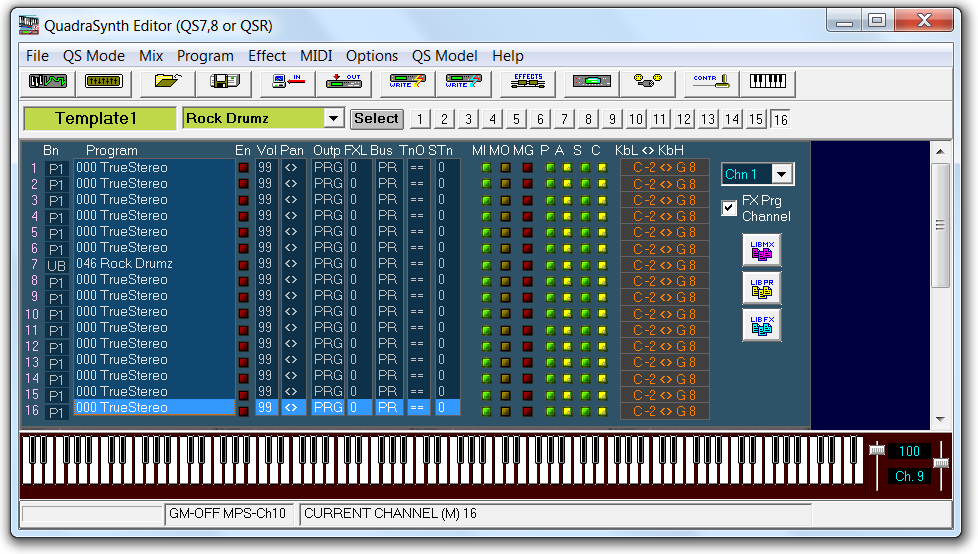Viewport: 978px width, 554px height.
Task: Uncheck the FX Prg Channel checkbox
Action: tap(729, 208)
